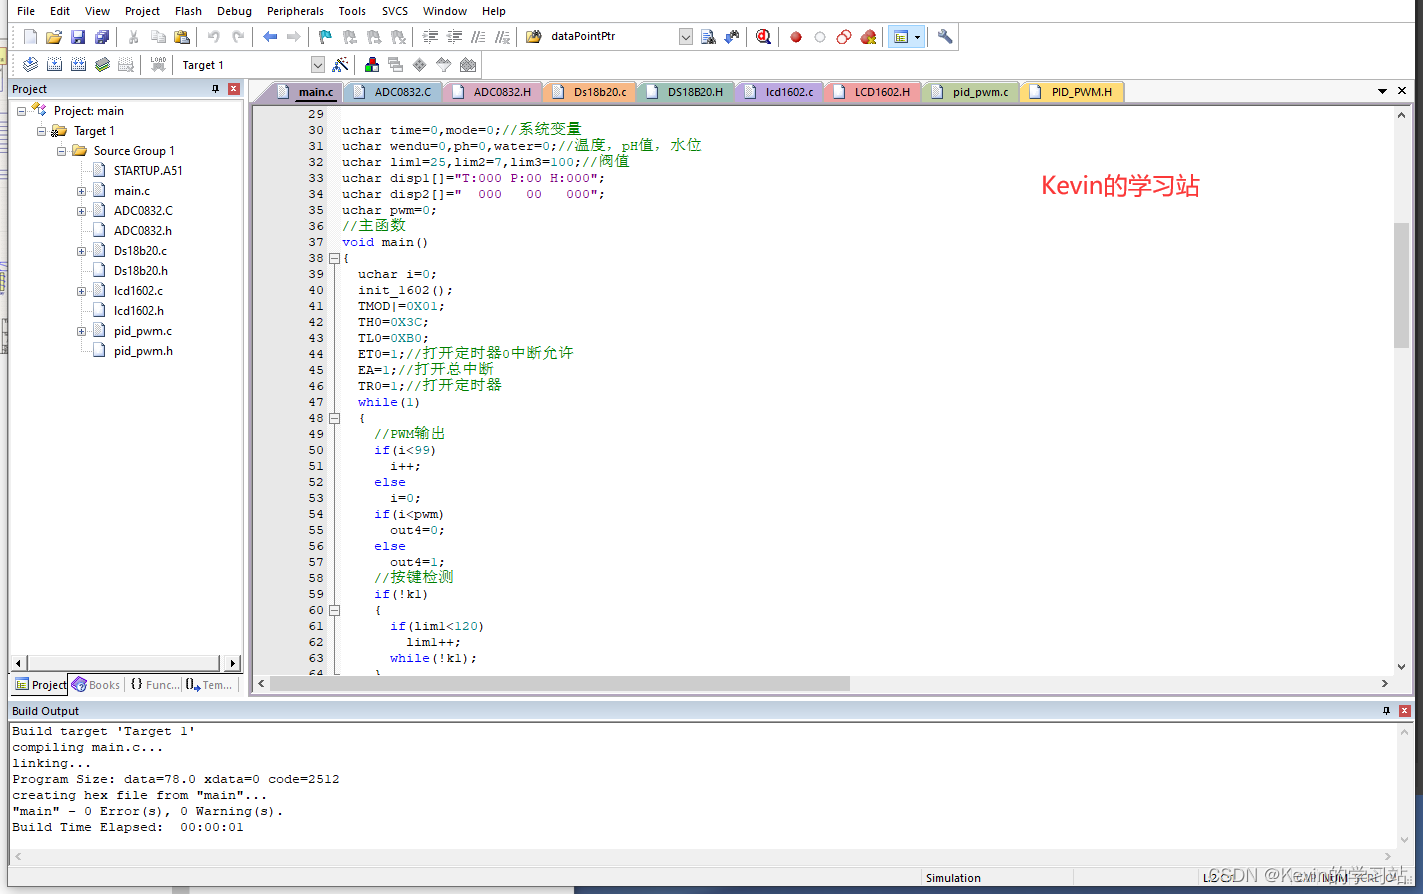Open the SVCS menu
The height and width of the screenshot is (894, 1423).
point(395,11)
